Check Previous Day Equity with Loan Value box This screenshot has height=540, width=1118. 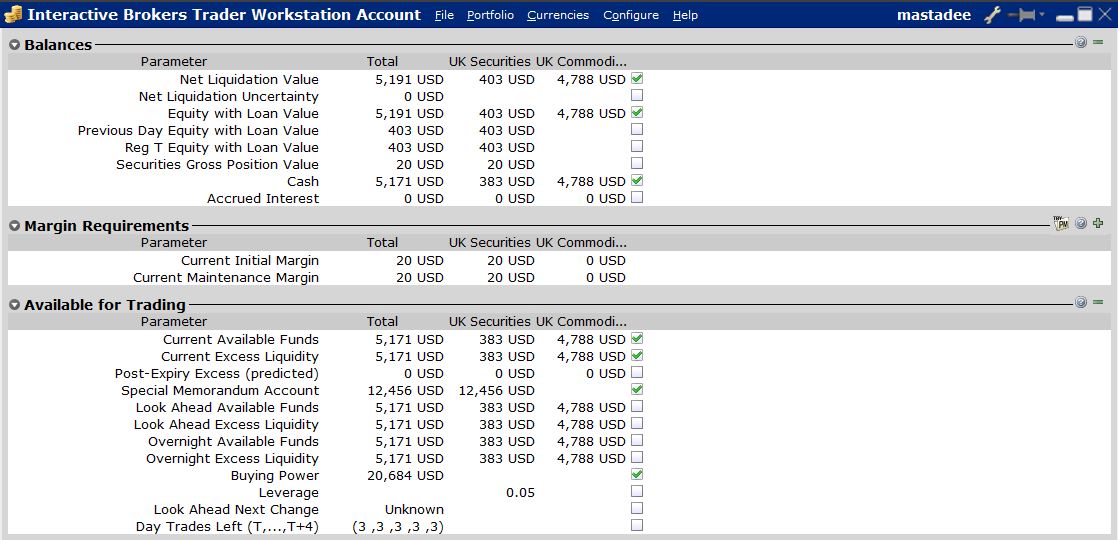(637, 129)
